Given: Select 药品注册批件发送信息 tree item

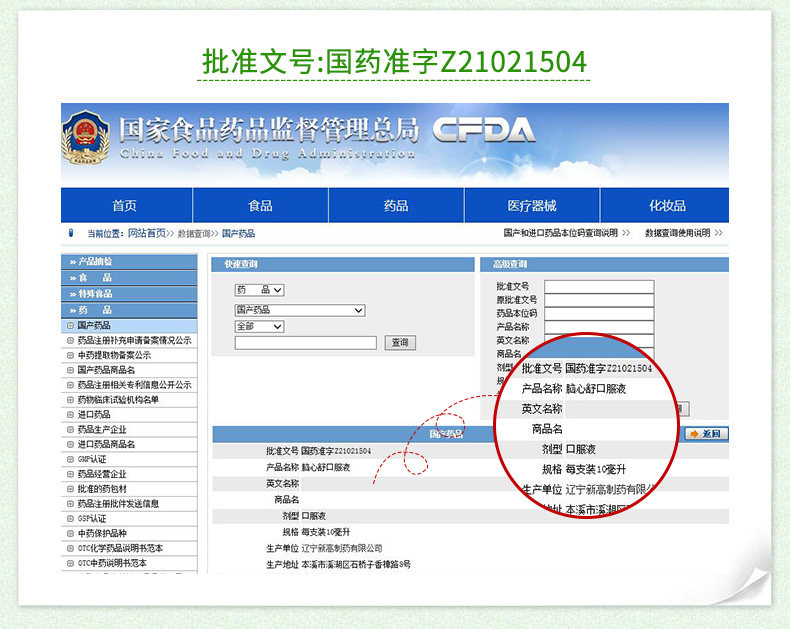Looking at the screenshot, I should [118, 504].
